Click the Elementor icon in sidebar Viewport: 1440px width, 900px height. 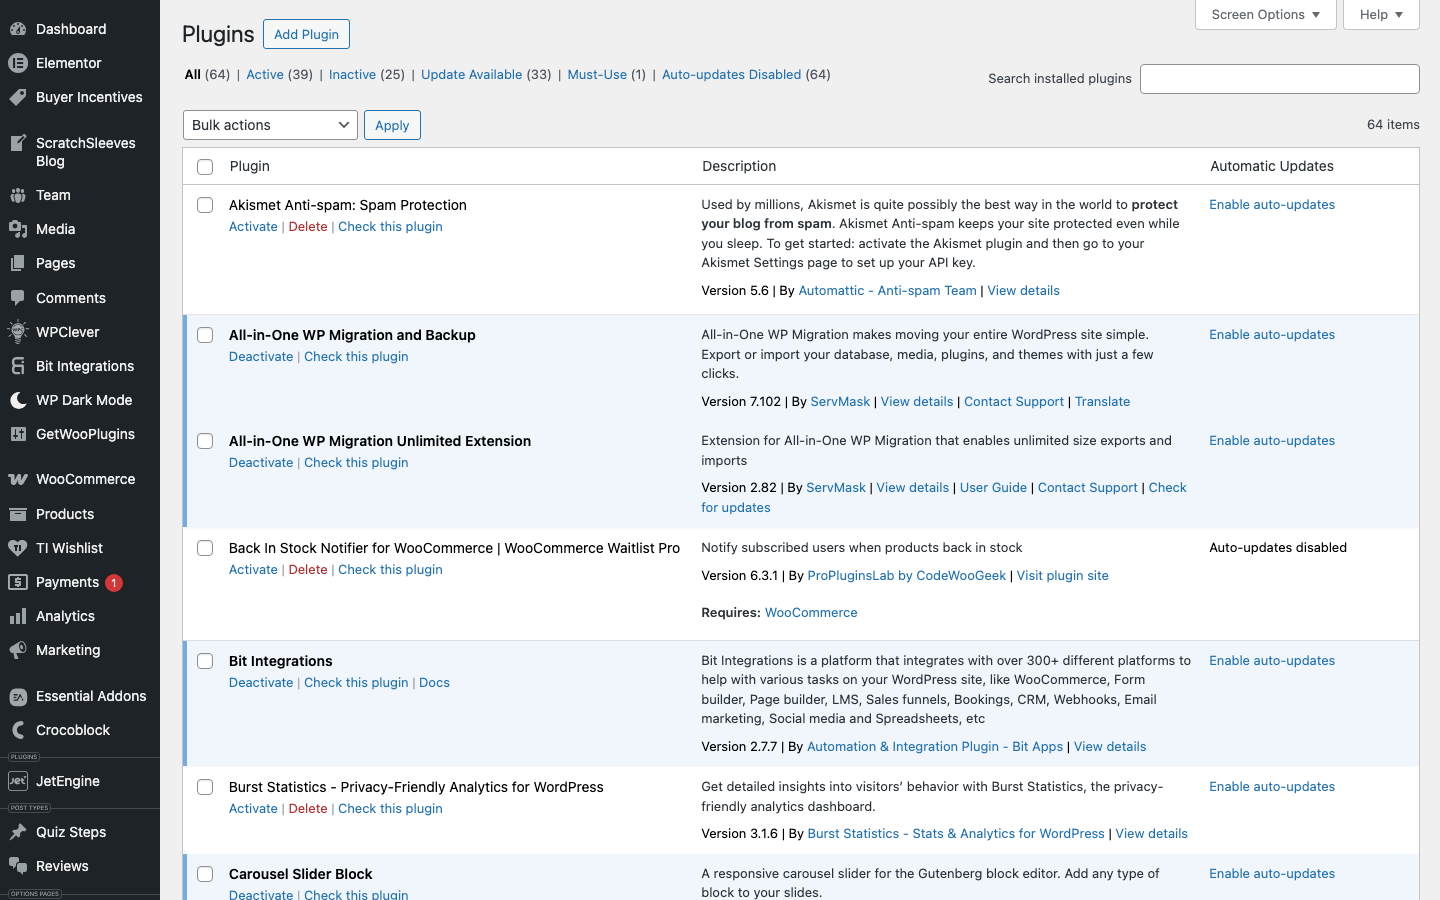18,63
